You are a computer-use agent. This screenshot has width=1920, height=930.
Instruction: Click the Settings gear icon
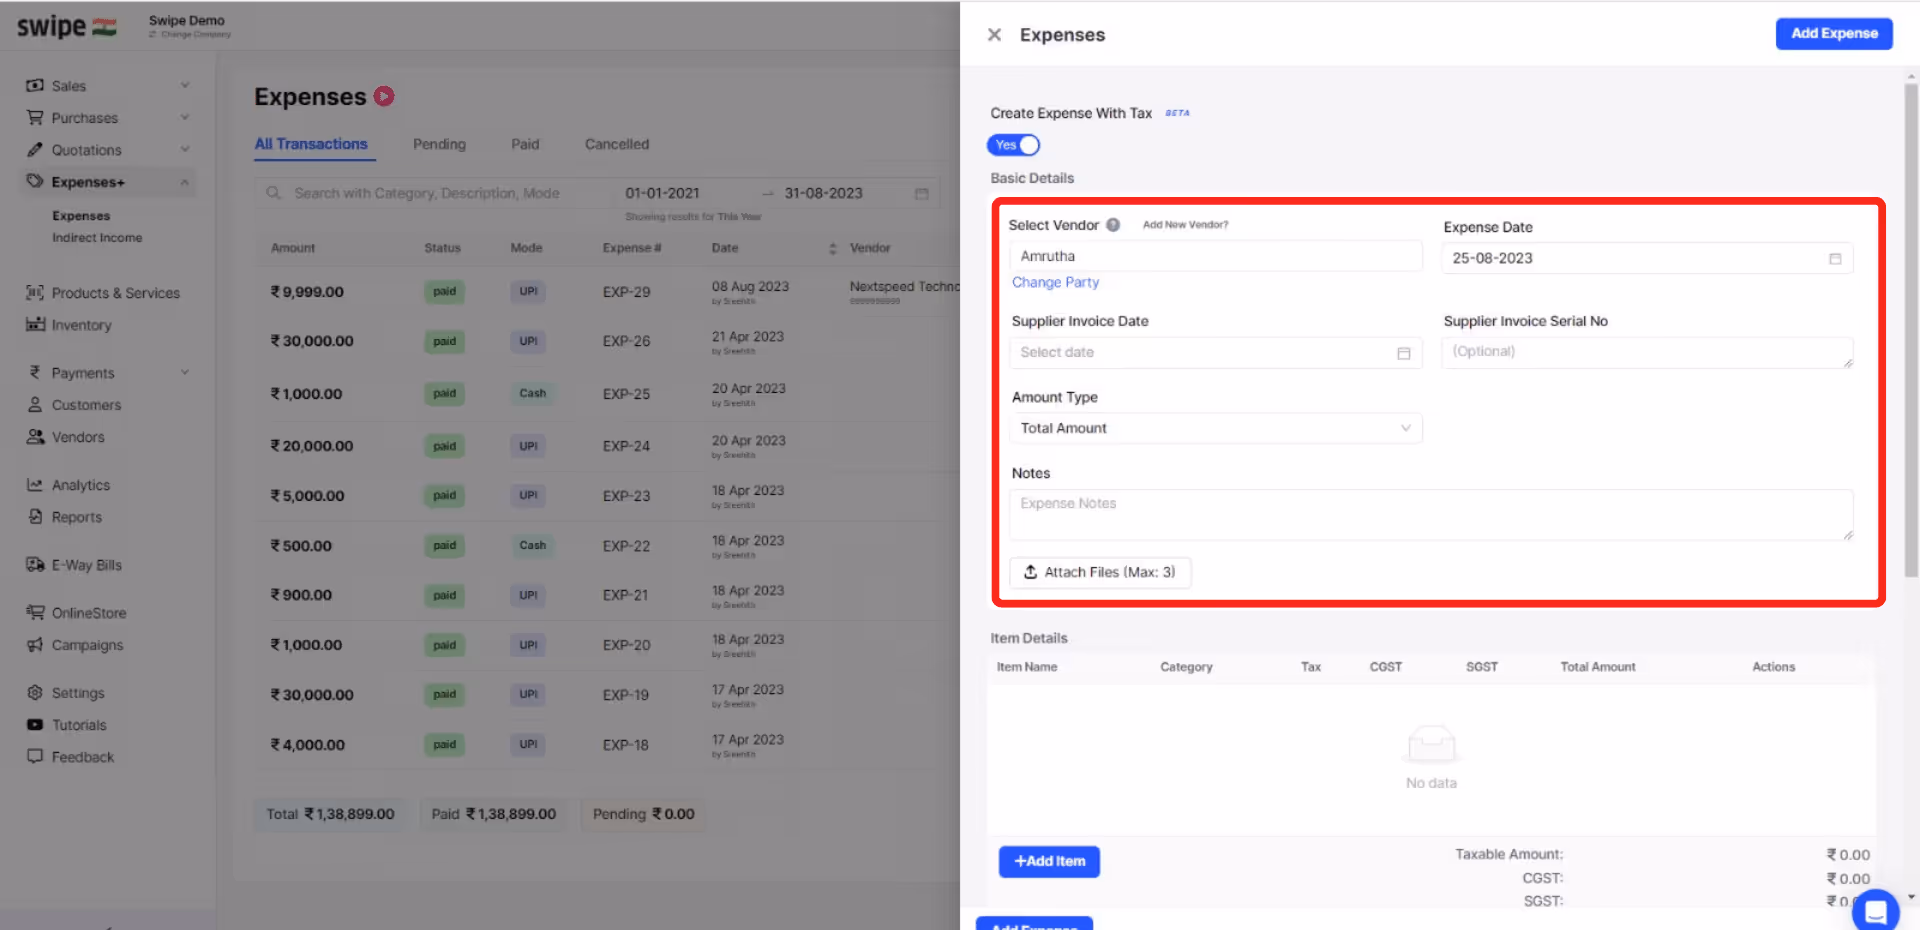coord(35,693)
